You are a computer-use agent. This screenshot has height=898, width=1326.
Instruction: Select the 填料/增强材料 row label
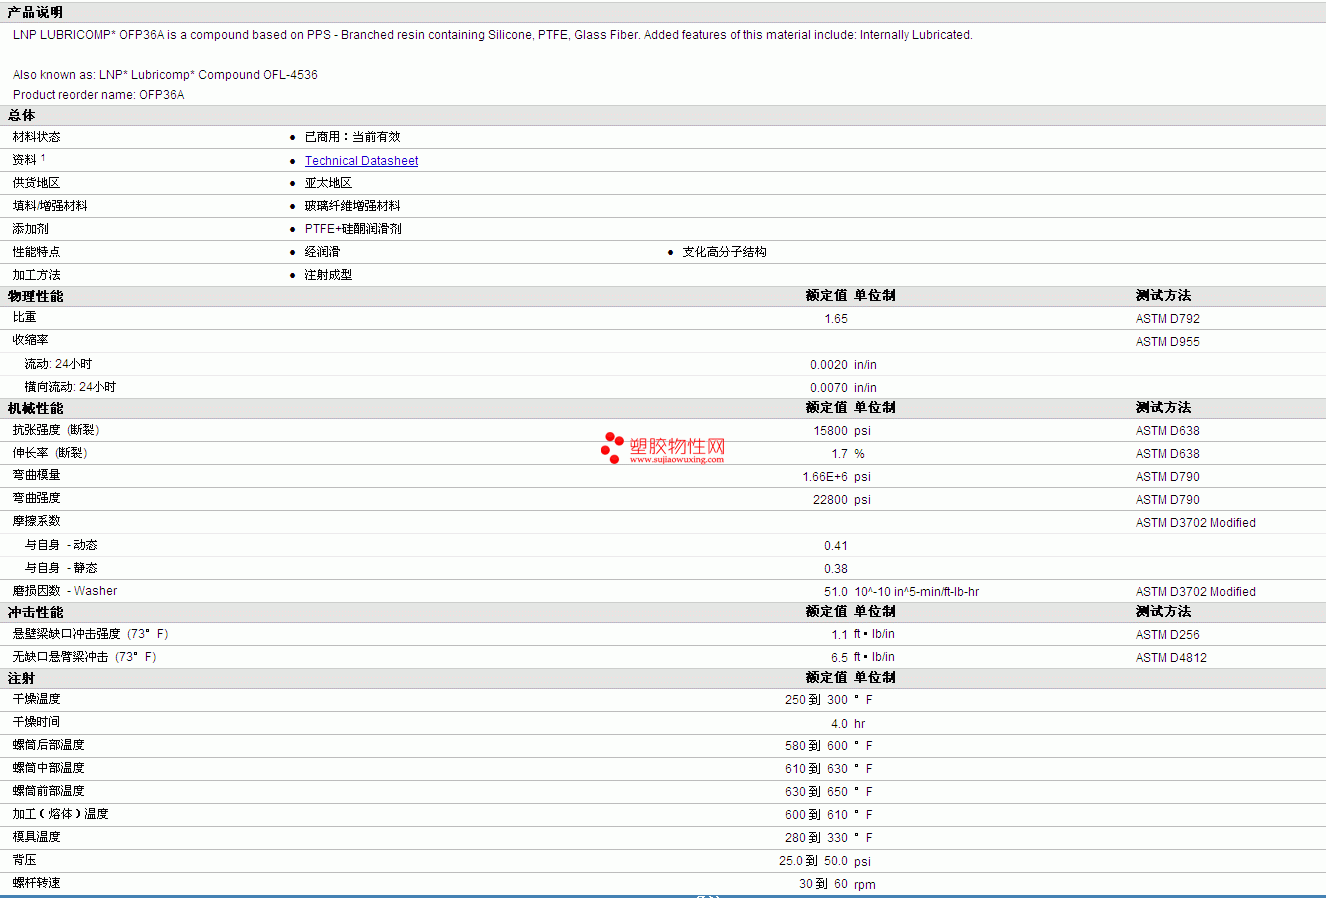(50, 206)
